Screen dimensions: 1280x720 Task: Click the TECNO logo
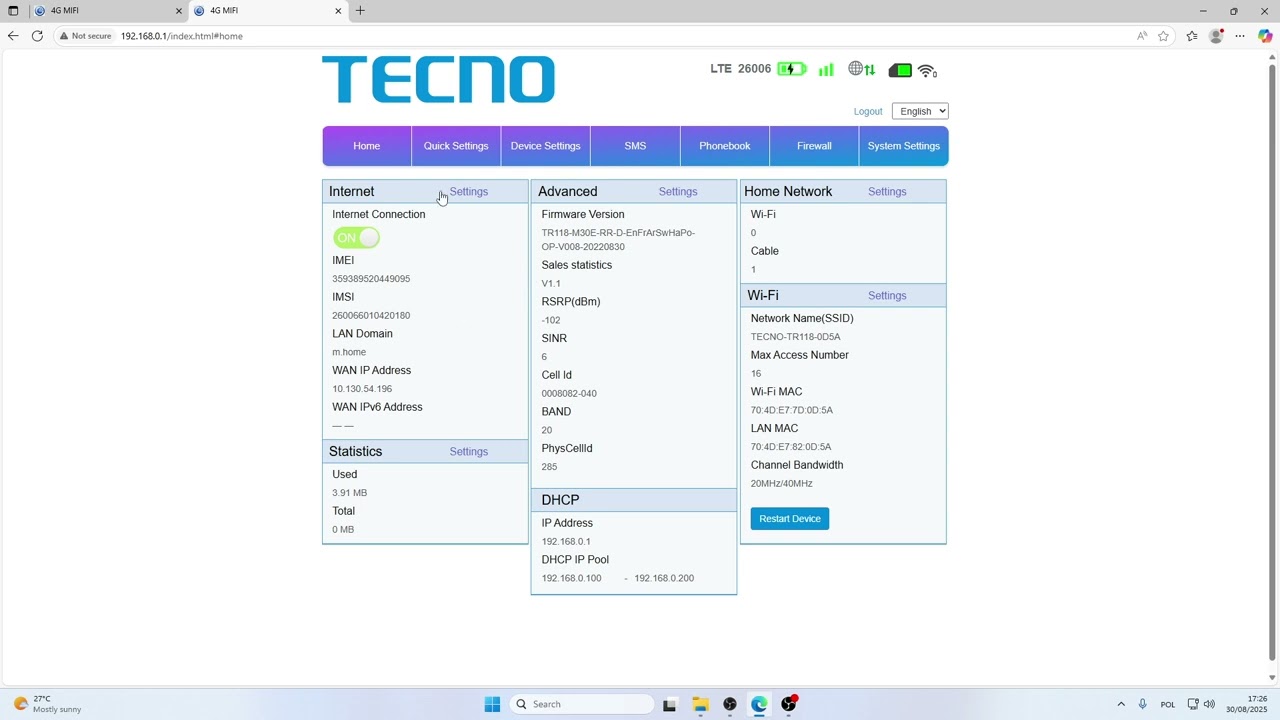coord(438,79)
